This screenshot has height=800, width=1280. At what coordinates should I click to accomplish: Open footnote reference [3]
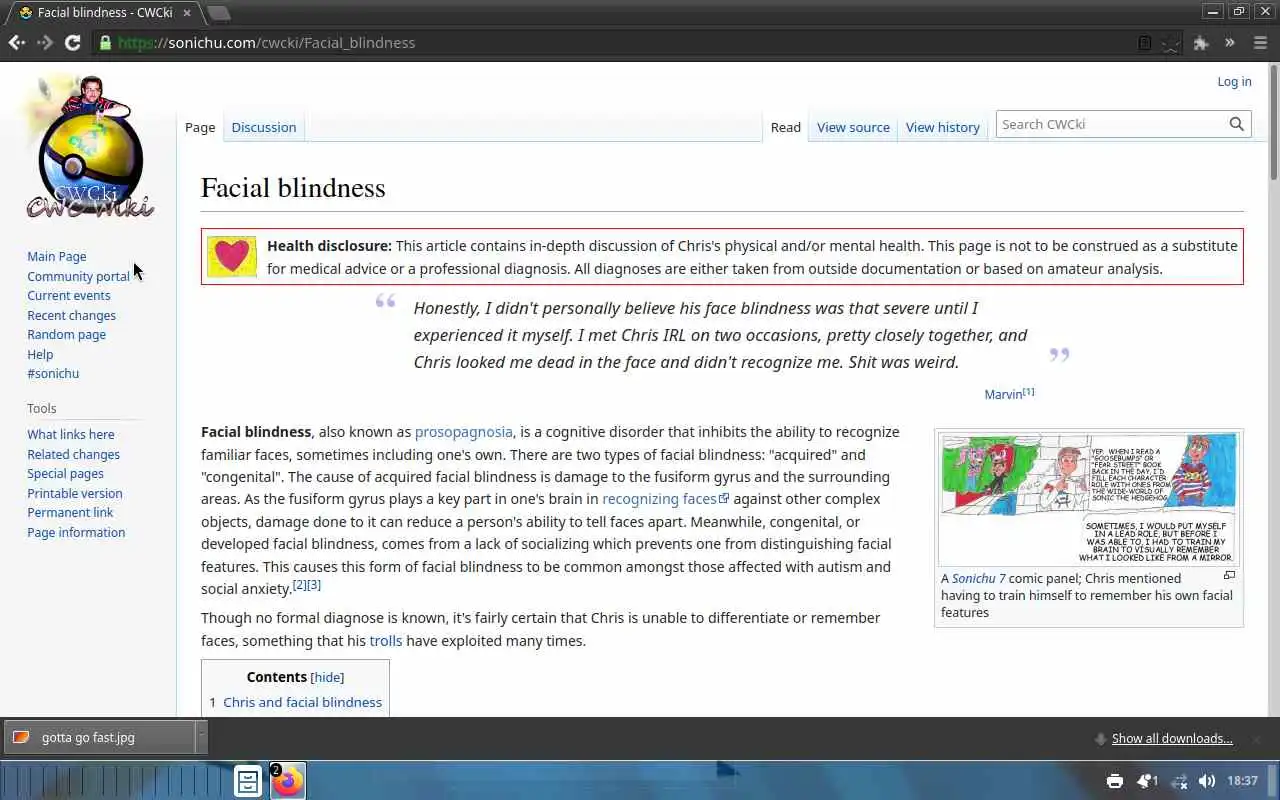click(314, 585)
